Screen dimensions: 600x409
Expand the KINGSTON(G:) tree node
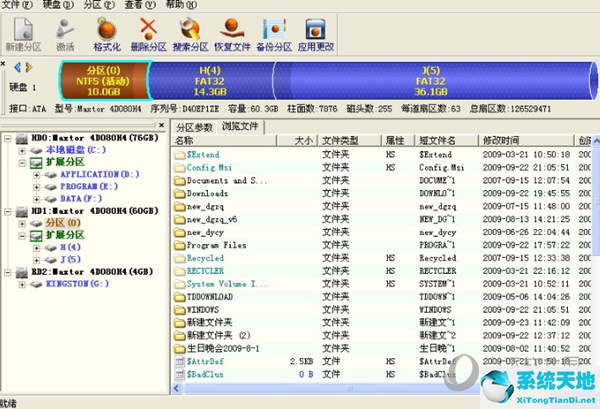pos(22,284)
